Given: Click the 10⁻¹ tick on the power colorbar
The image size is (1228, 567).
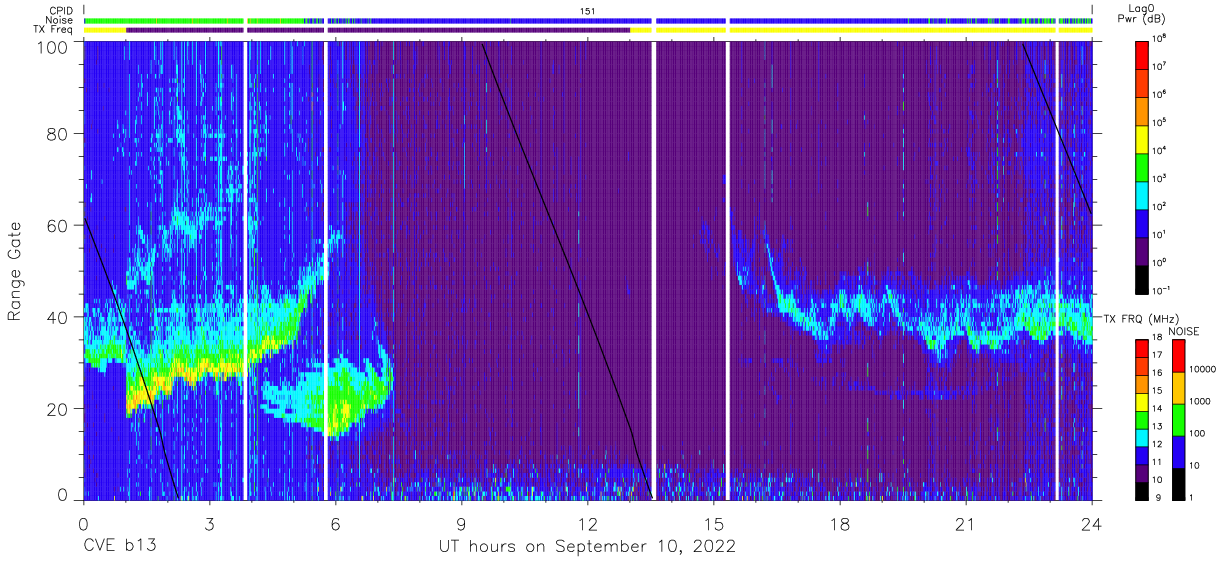Looking at the screenshot, I should tap(1162, 289).
